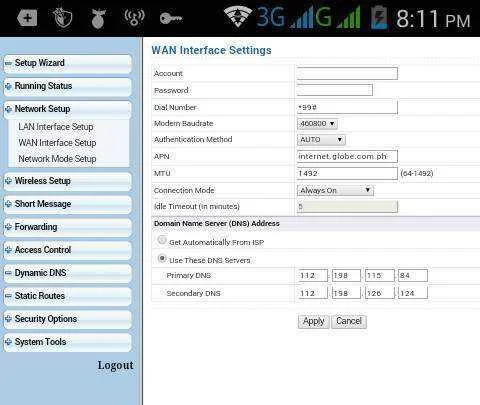Click Secondary DNS second octet 198
The image size is (480, 405).
point(346,293)
